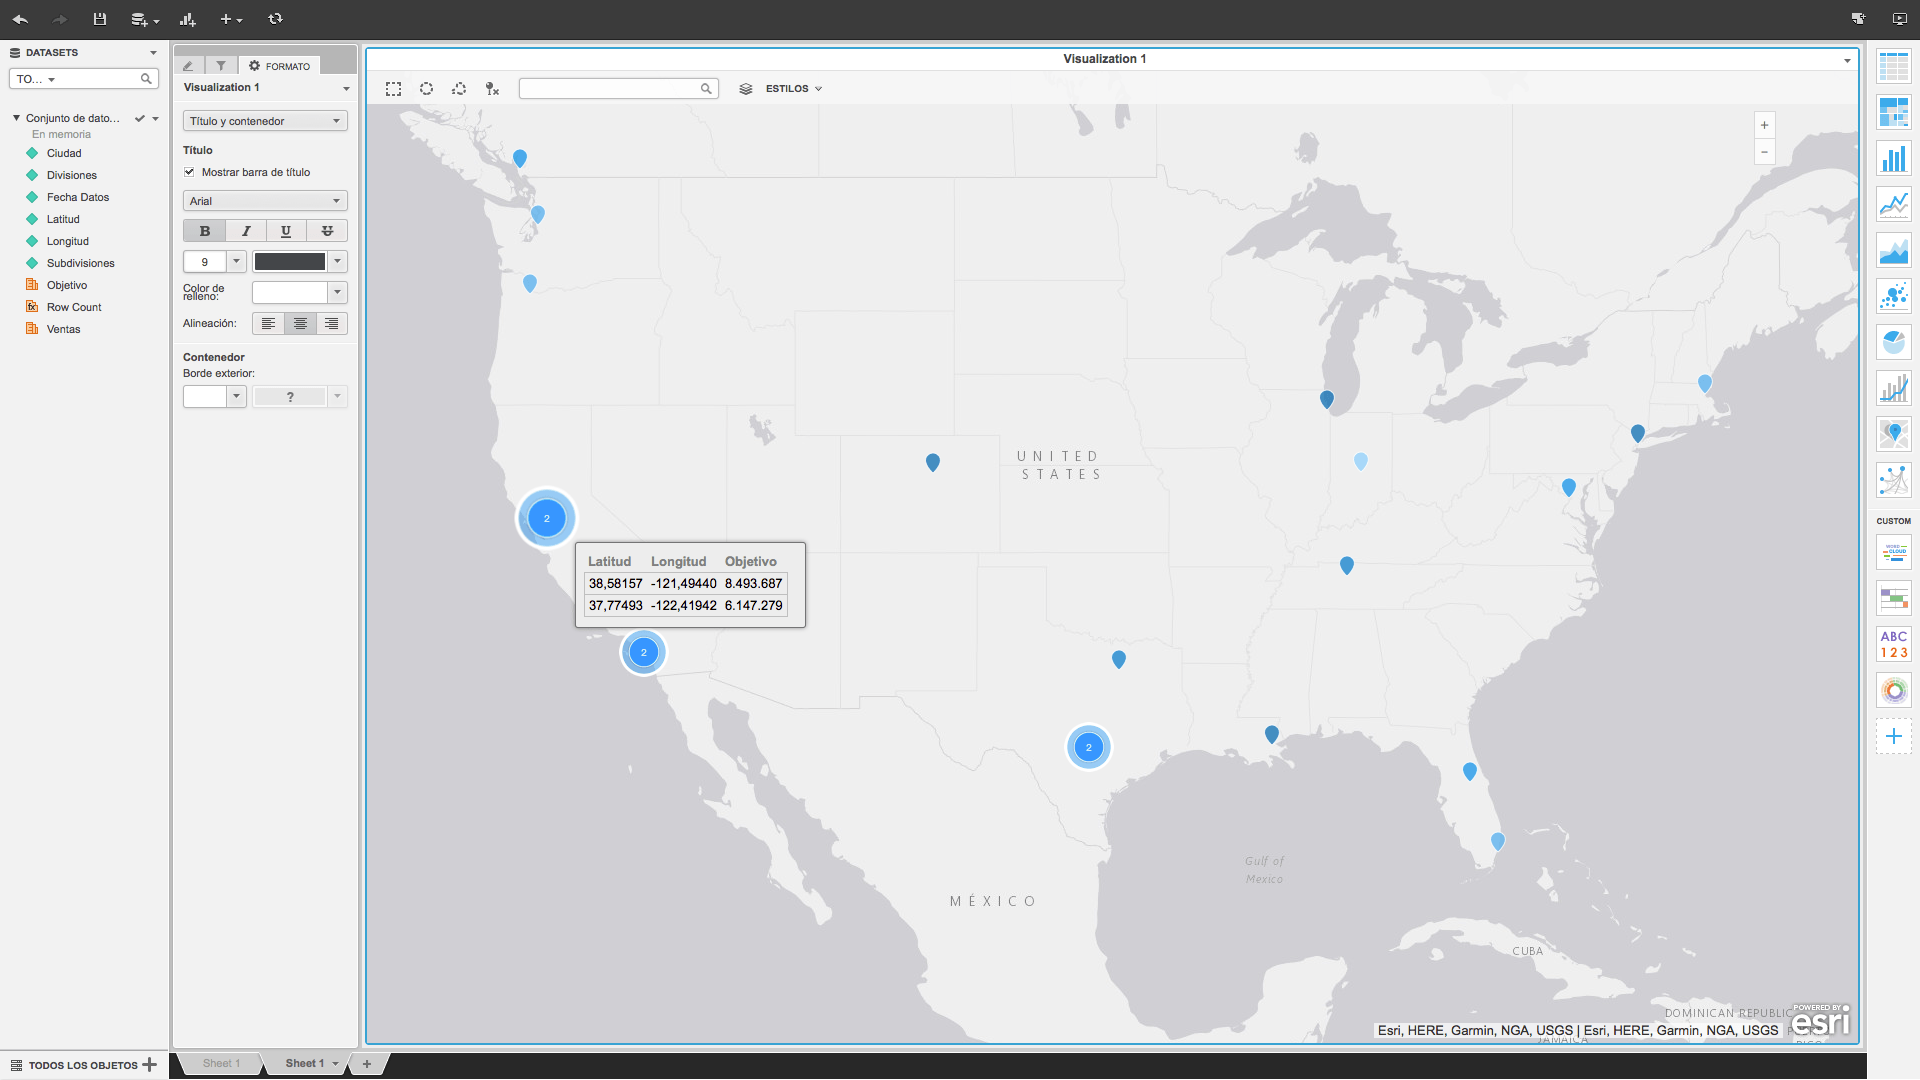This screenshot has height=1080, width=1920.
Task: Align title text left
Action: click(268, 324)
